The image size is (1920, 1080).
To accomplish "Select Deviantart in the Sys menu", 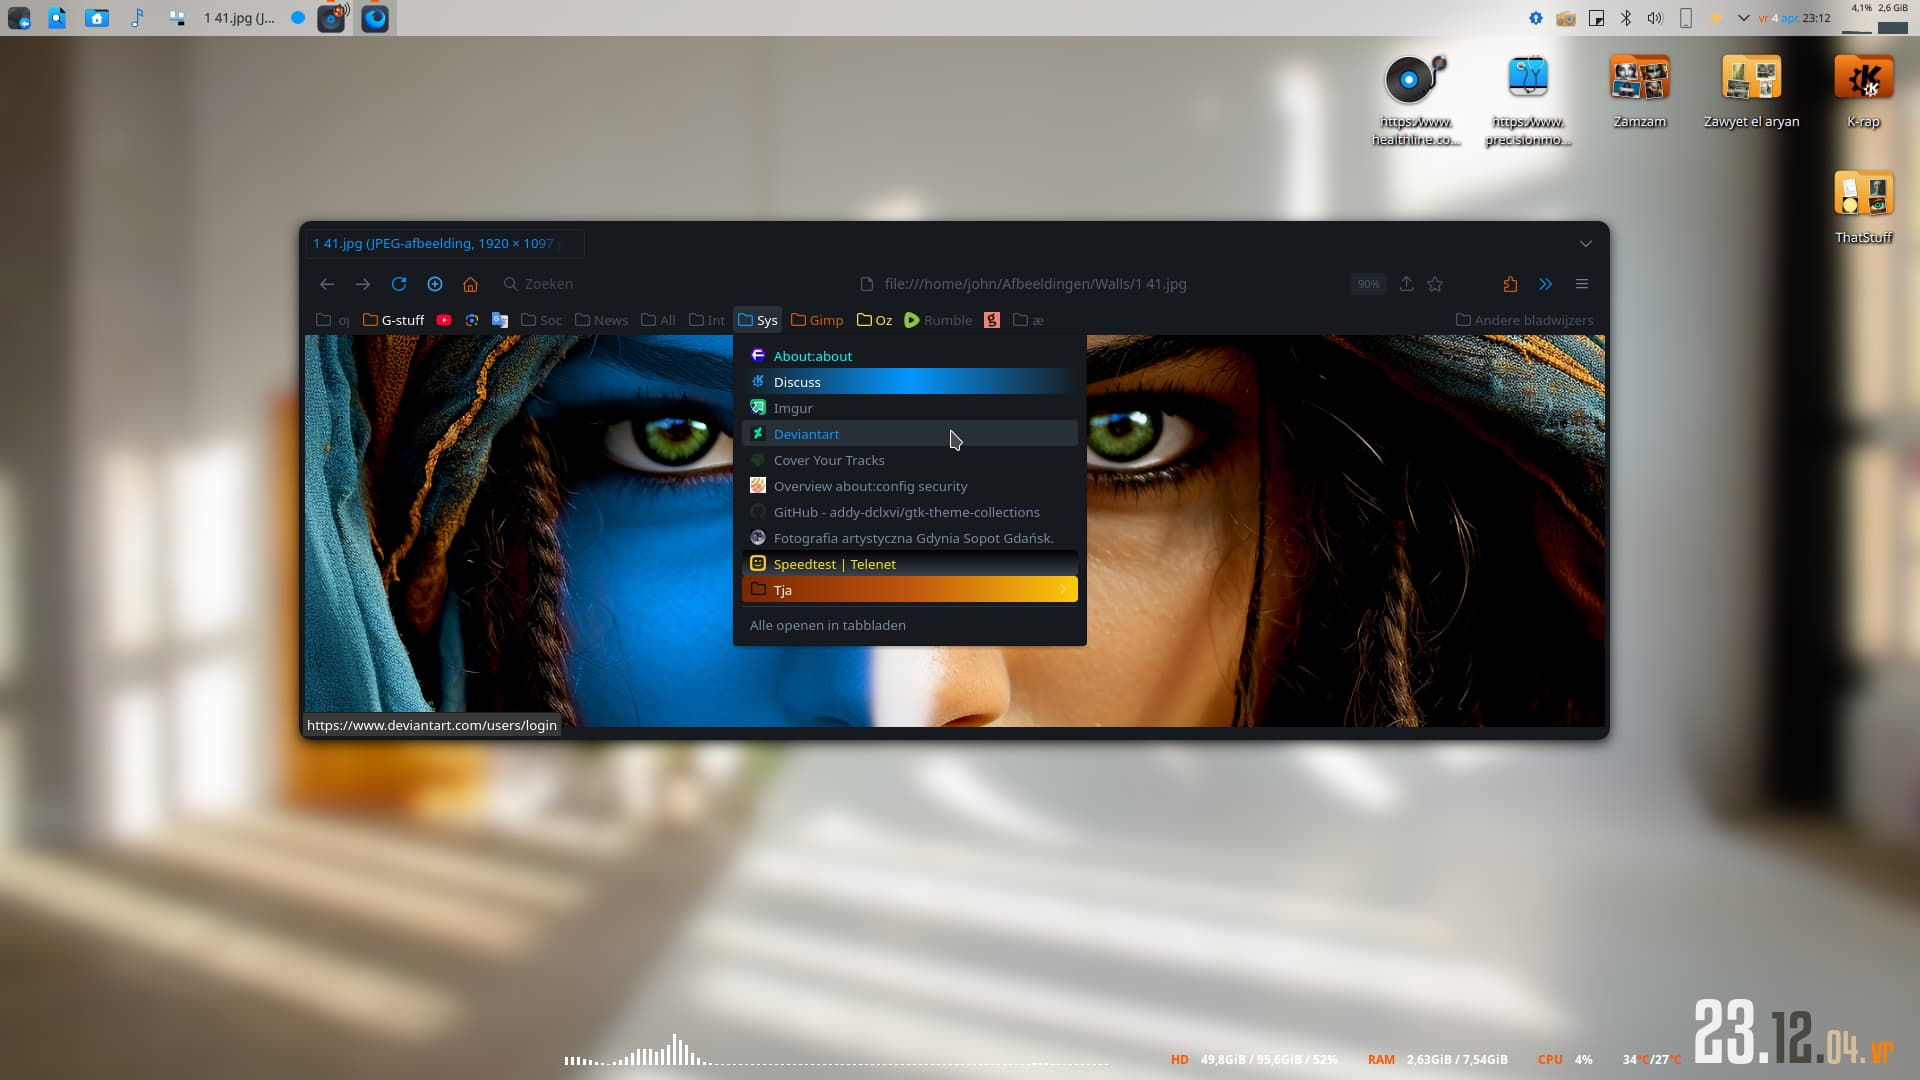I will point(909,434).
